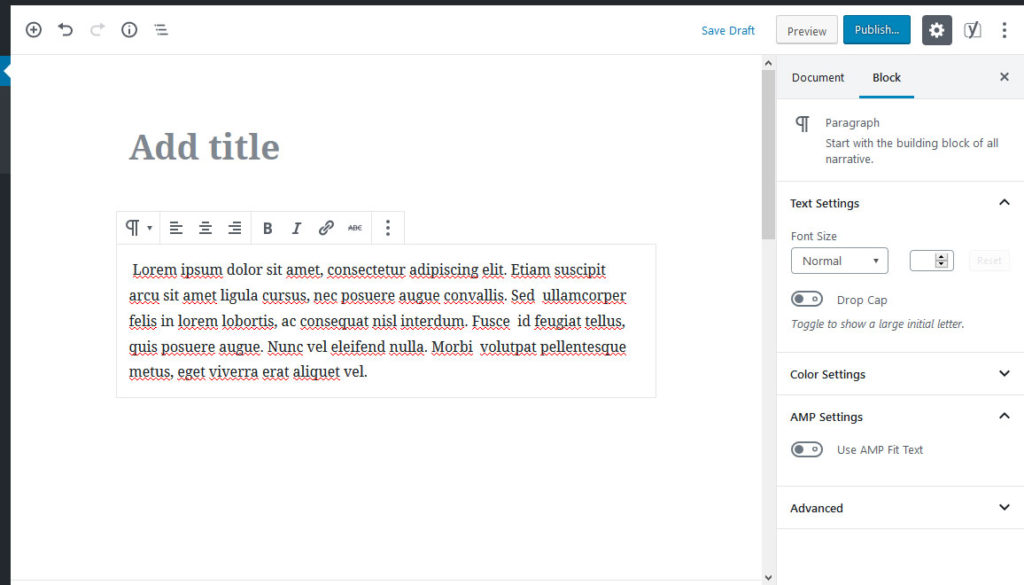
Task: Apply strikethrough formatting to the text
Action: click(355, 228)
